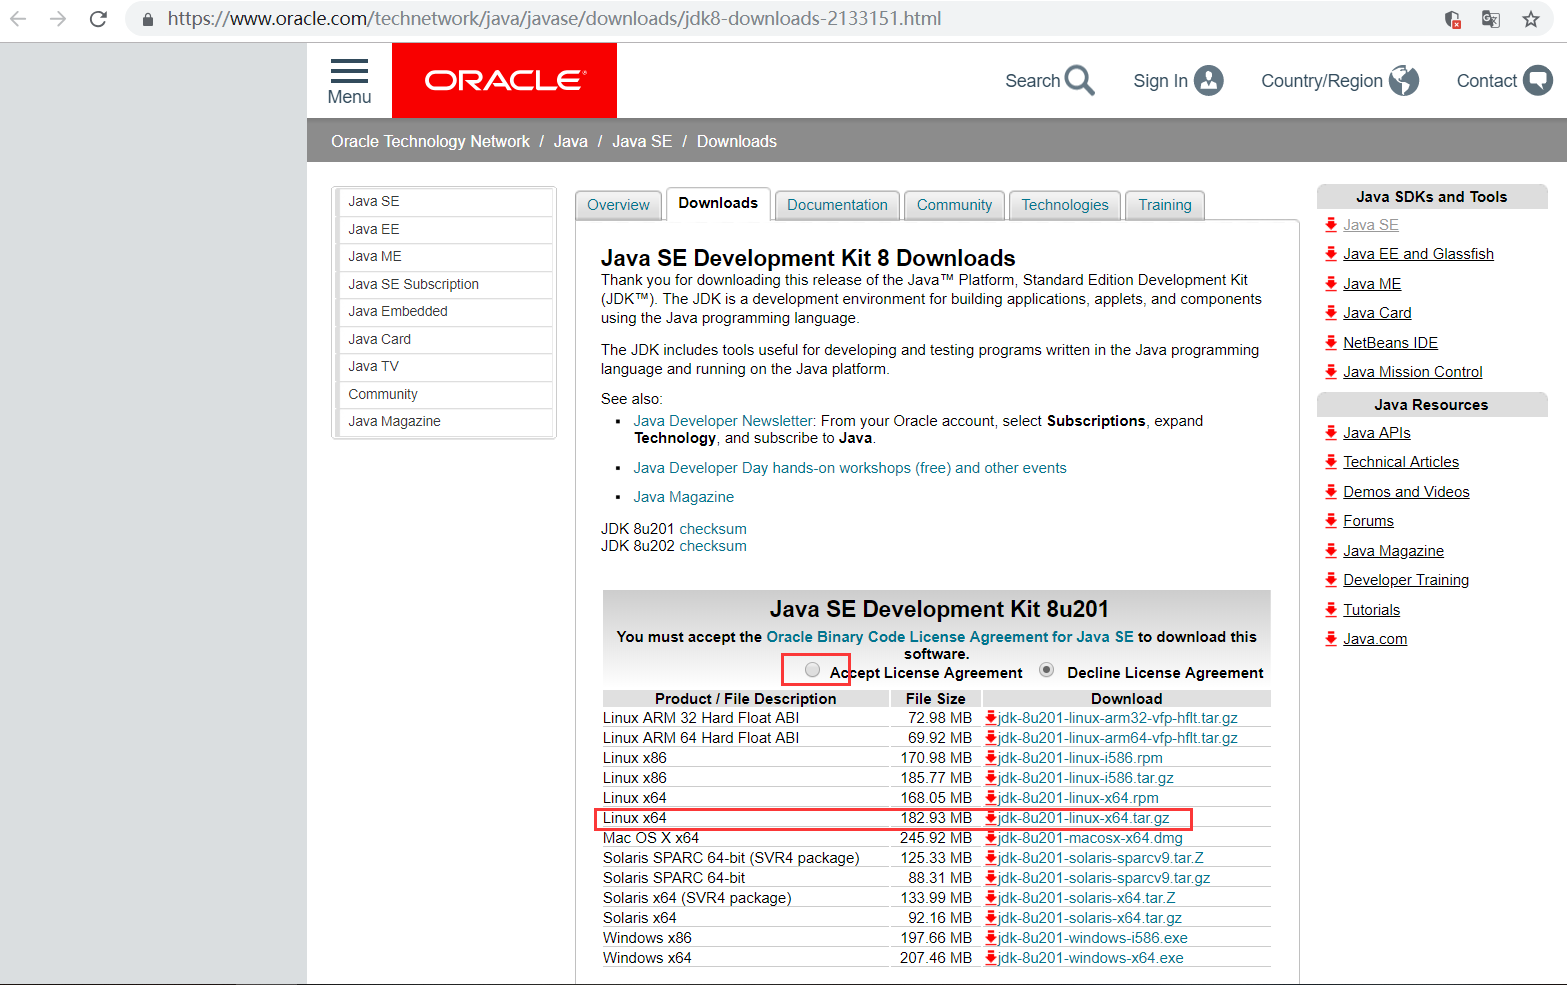Open Demos and Videos link
The width and height of the screenshot is (1567, 985).
click(1406, 492)
